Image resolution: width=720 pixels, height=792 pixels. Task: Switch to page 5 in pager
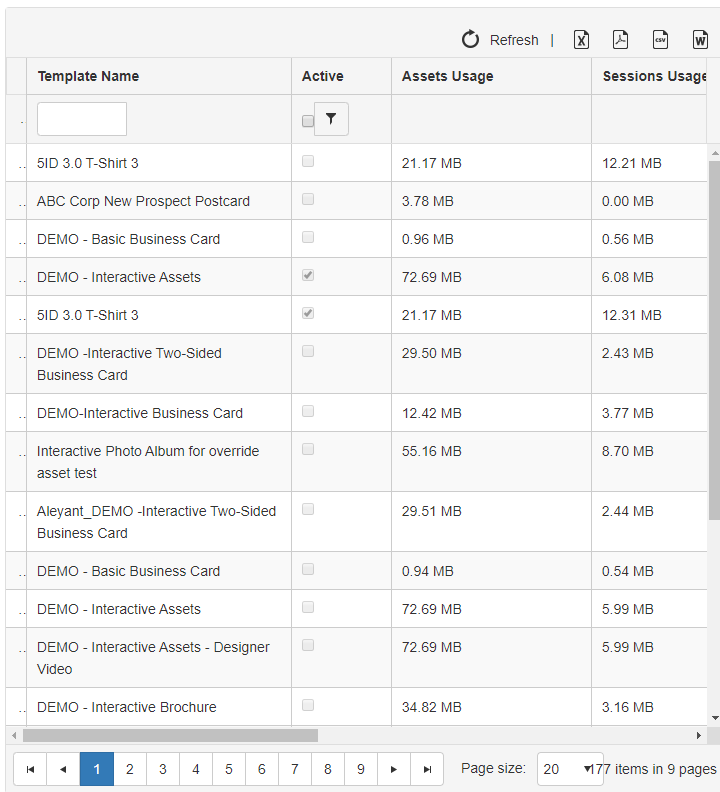tap(229, 769)
